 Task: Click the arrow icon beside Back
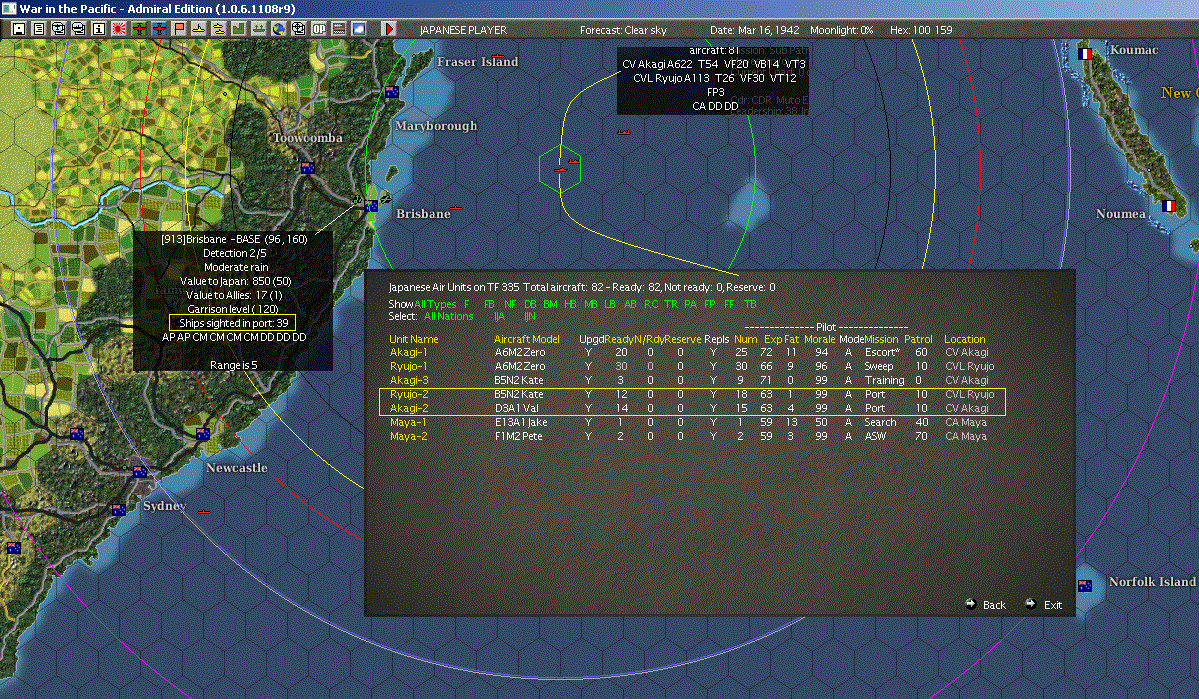tap(970, 603)
